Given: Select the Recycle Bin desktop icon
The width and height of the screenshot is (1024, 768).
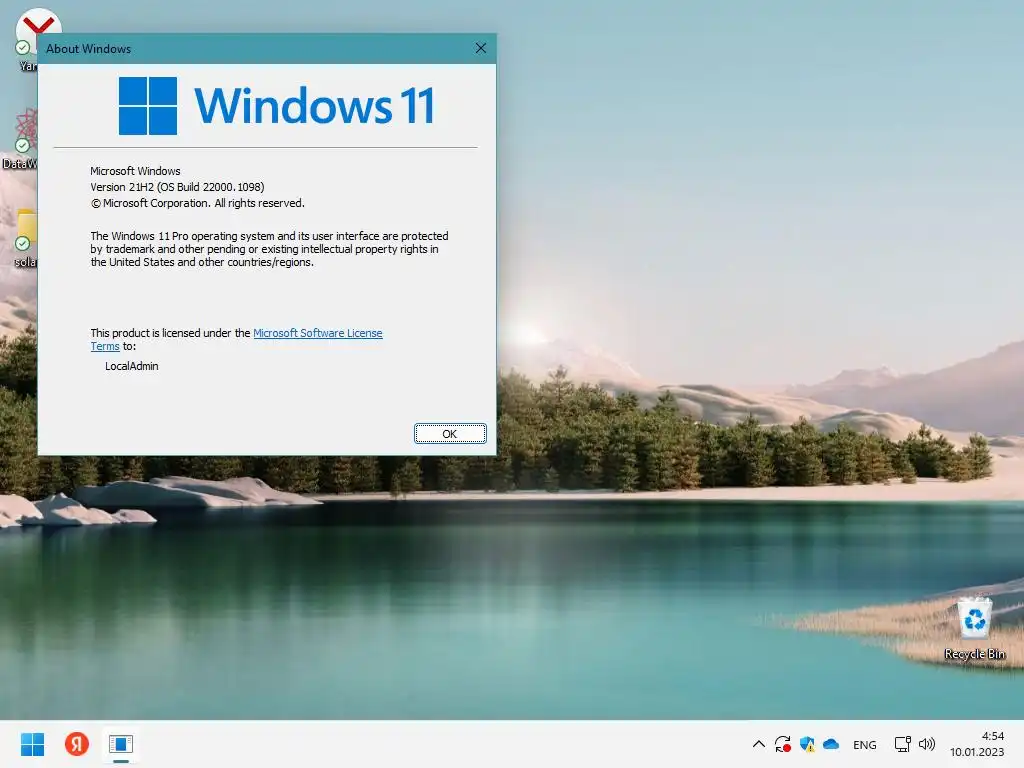Looking at the screenshot, I should [x=974, y=628].
